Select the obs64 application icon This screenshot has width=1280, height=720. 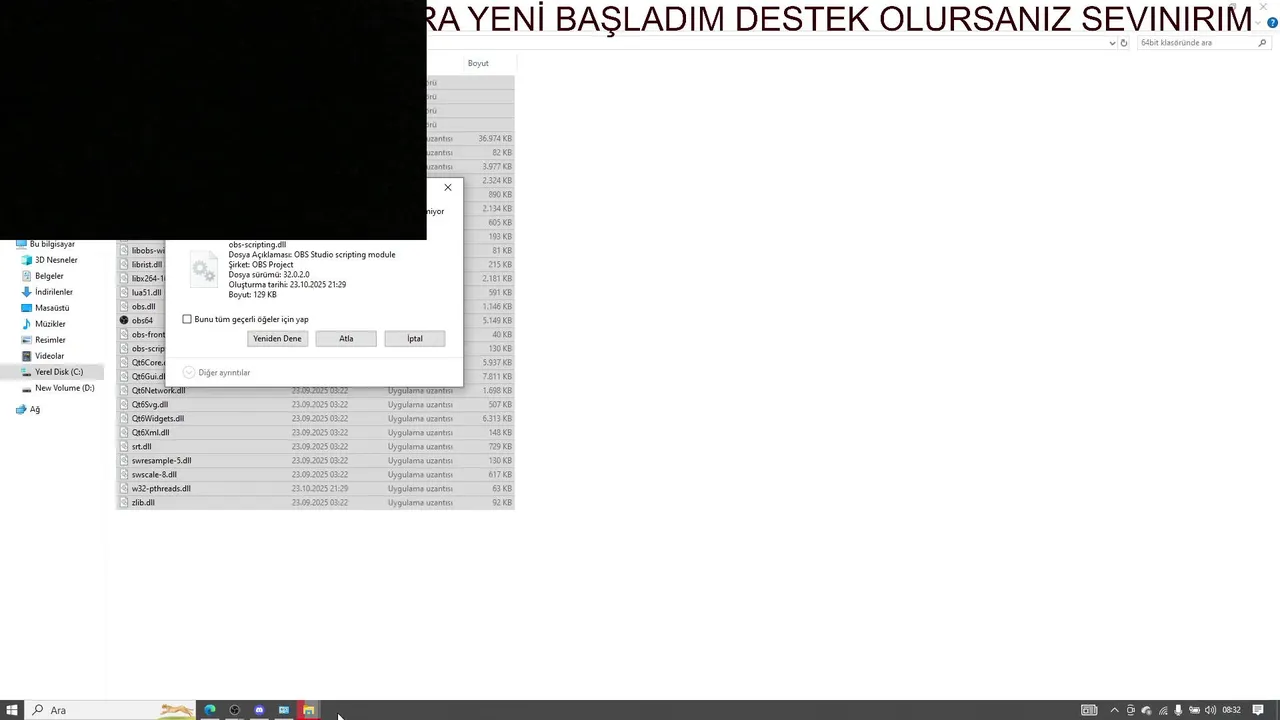124,321
